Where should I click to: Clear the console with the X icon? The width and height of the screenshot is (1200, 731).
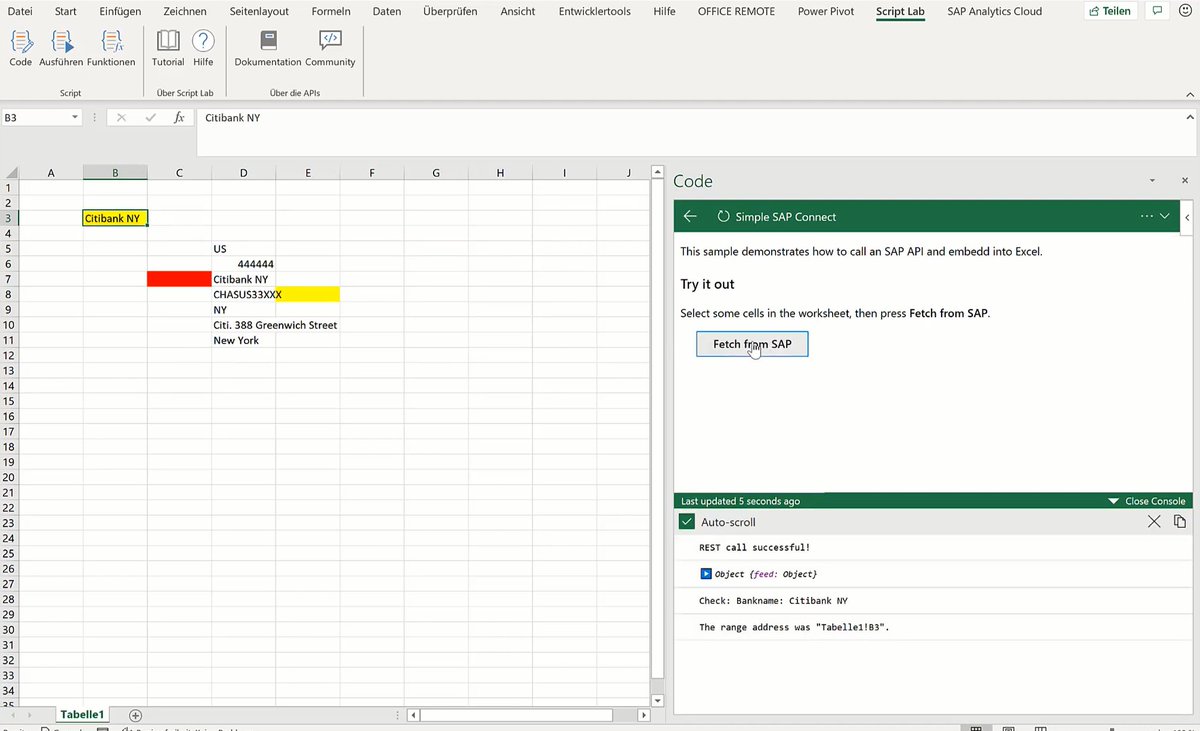pyautogui.click(x=1154, y=522)
